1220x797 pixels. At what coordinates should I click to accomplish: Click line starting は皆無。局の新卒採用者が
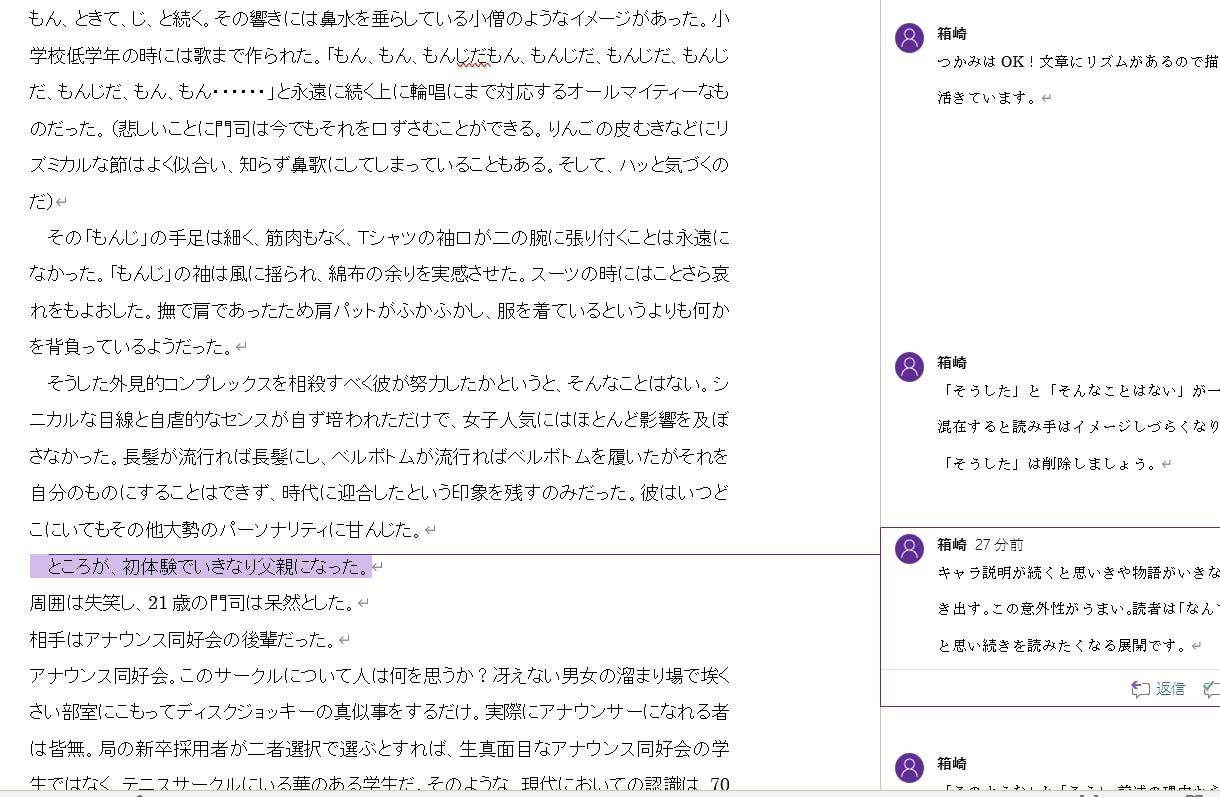[x=379, y=748]
